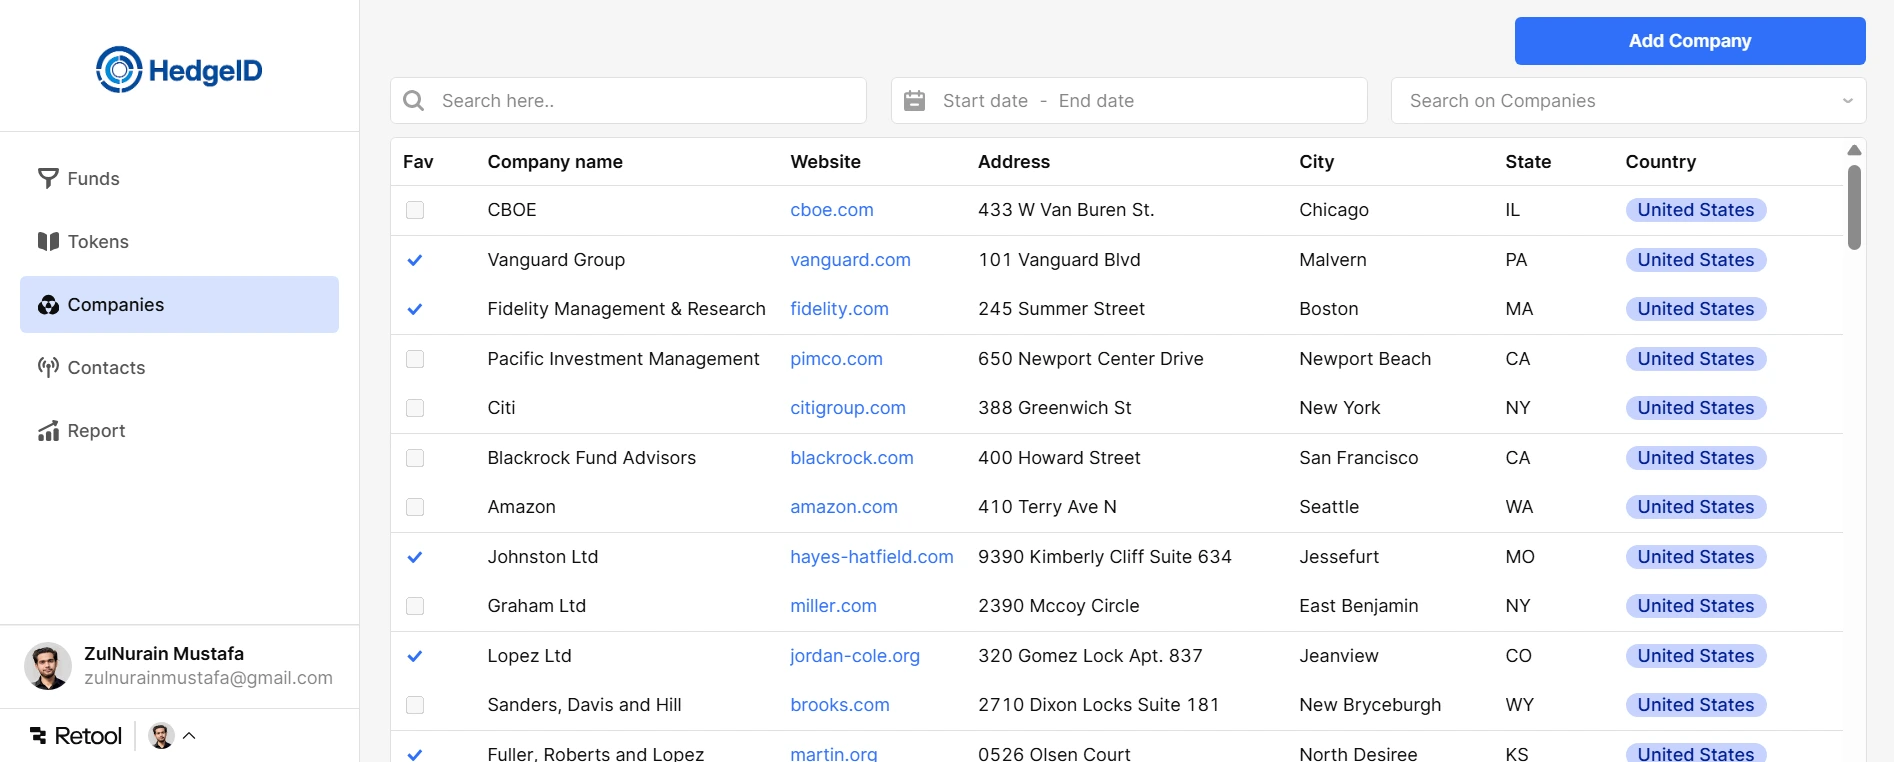Click the Funds funnel icon
This screenshot has height=762, width=1894.
click(x=48, y=178)
